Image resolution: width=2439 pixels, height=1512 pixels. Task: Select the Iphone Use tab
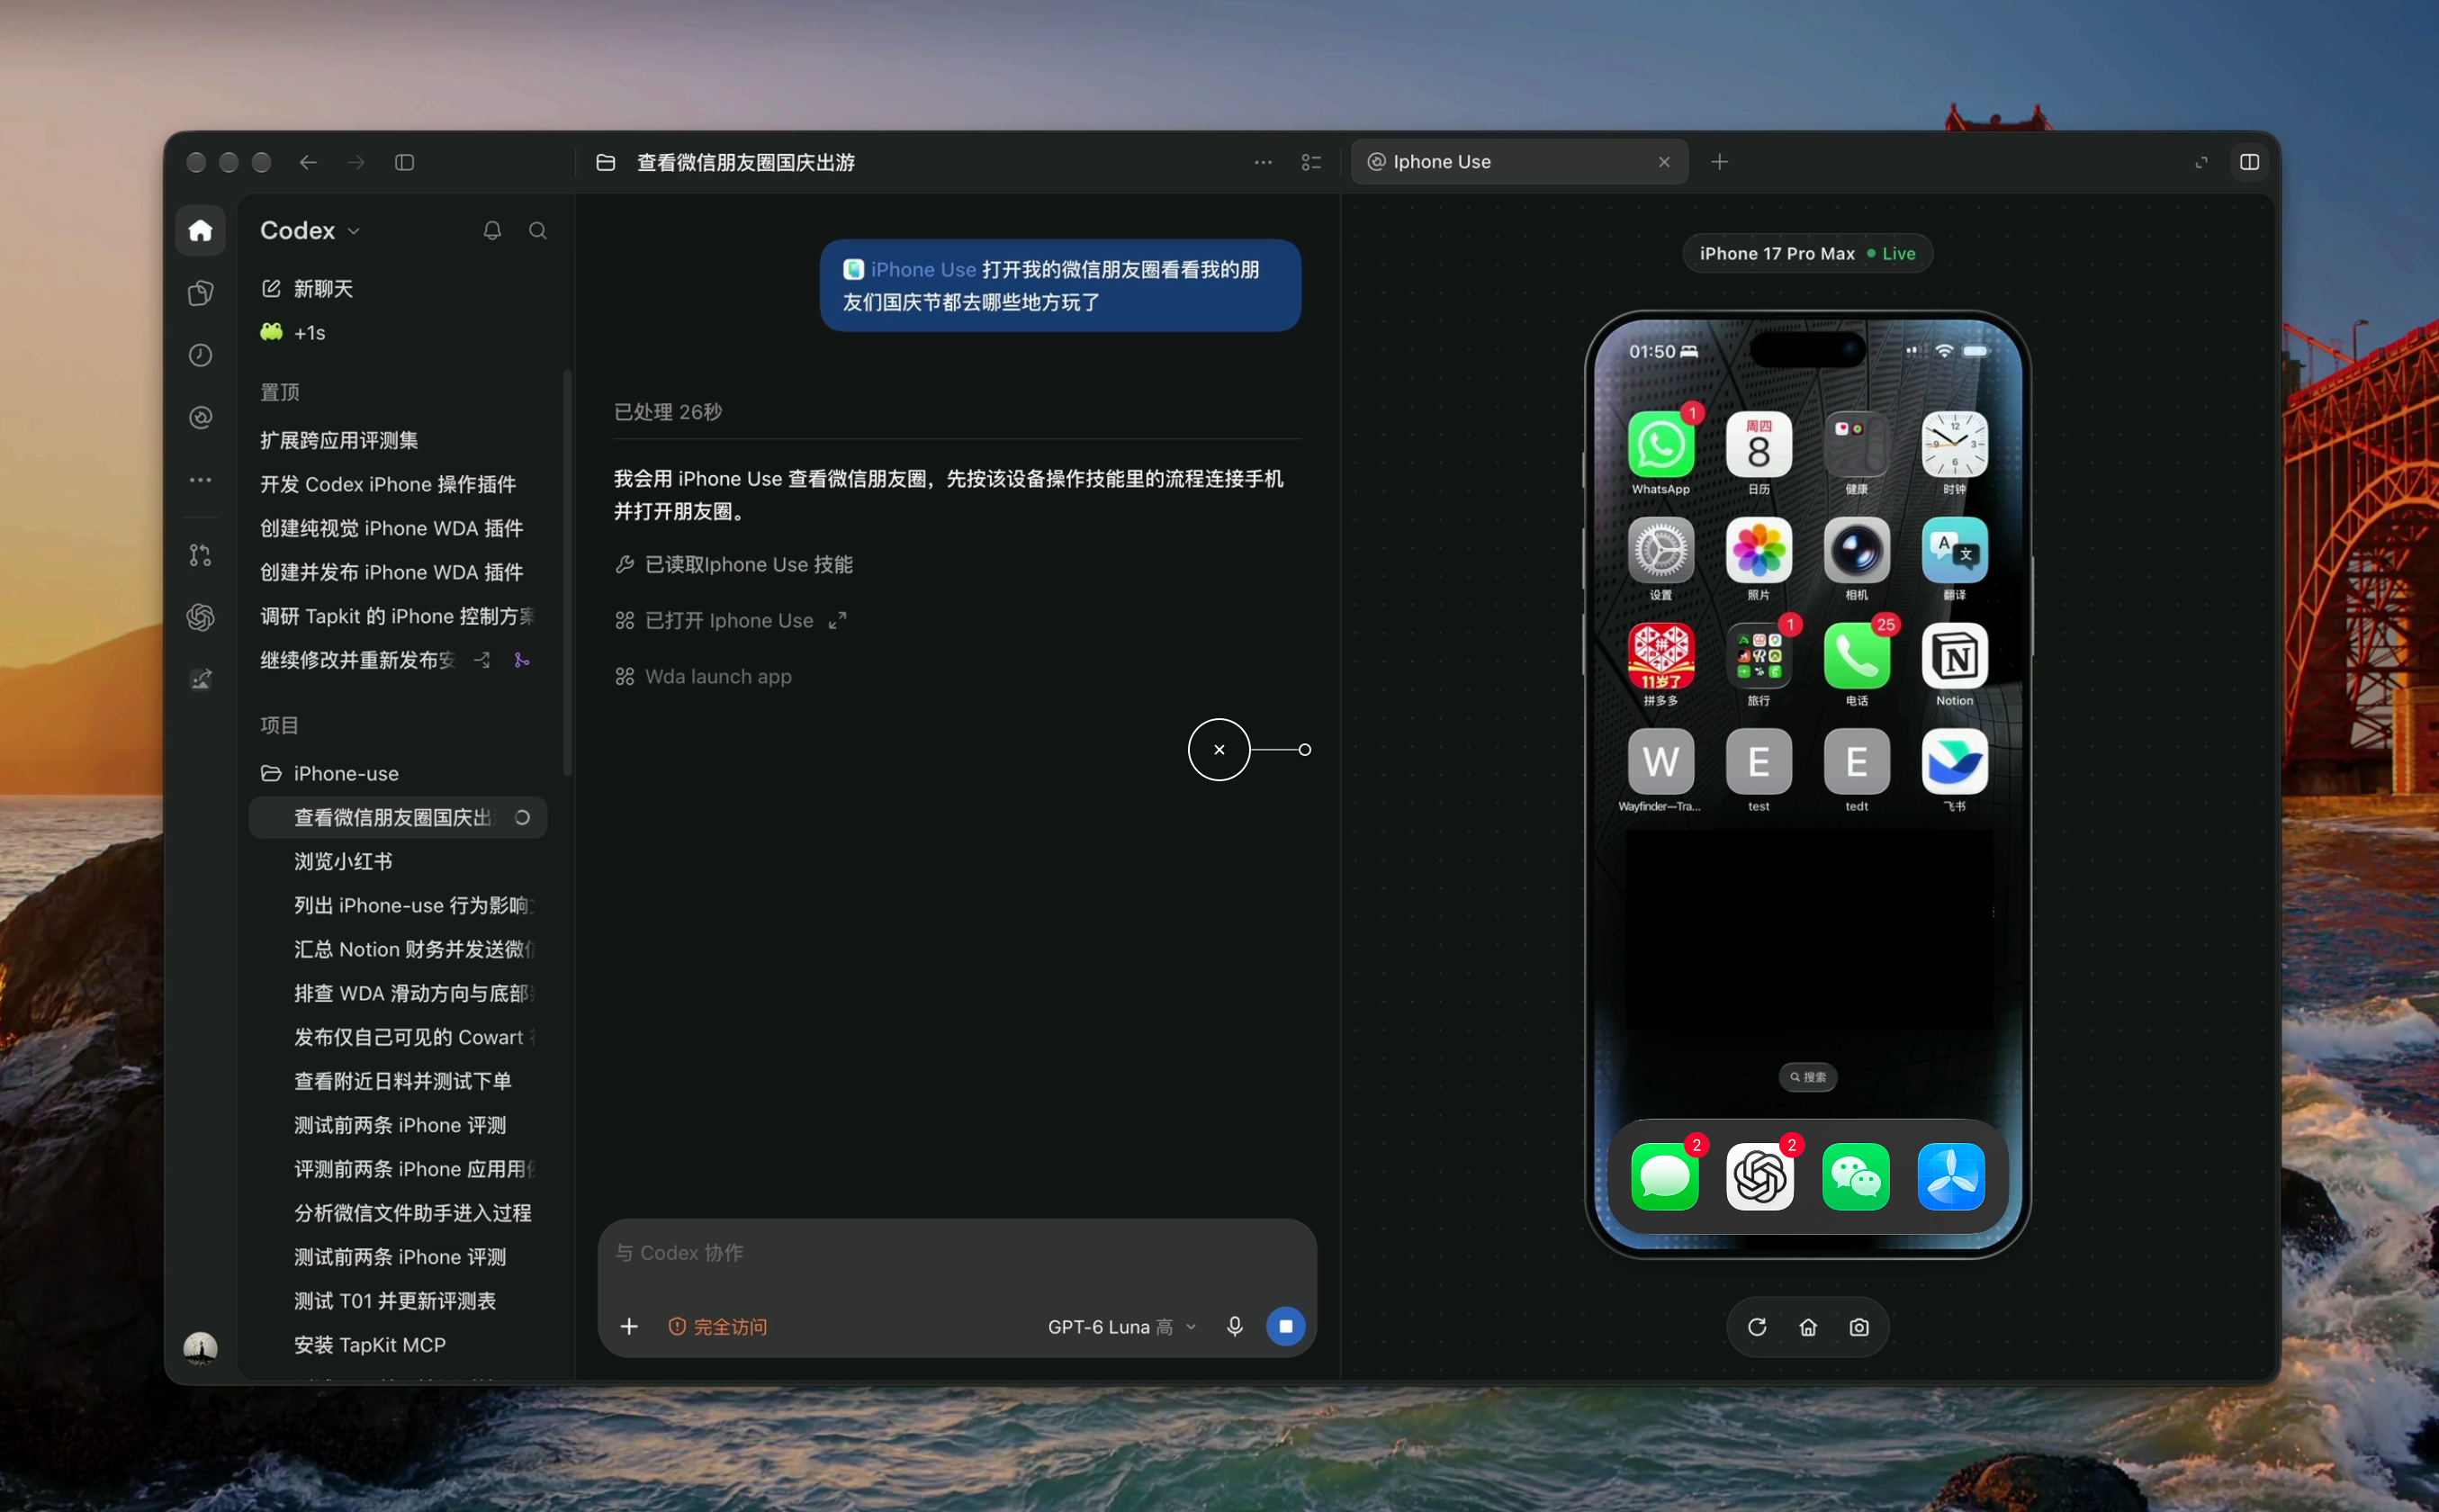1518,162
